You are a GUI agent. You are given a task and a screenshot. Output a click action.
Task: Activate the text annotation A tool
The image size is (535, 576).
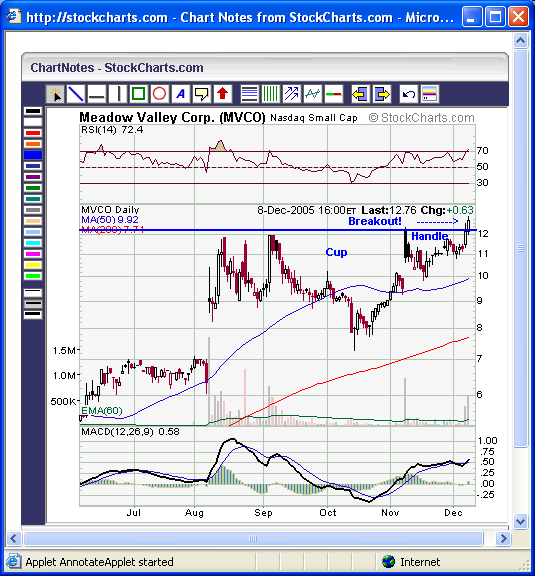tap(180, 94)
